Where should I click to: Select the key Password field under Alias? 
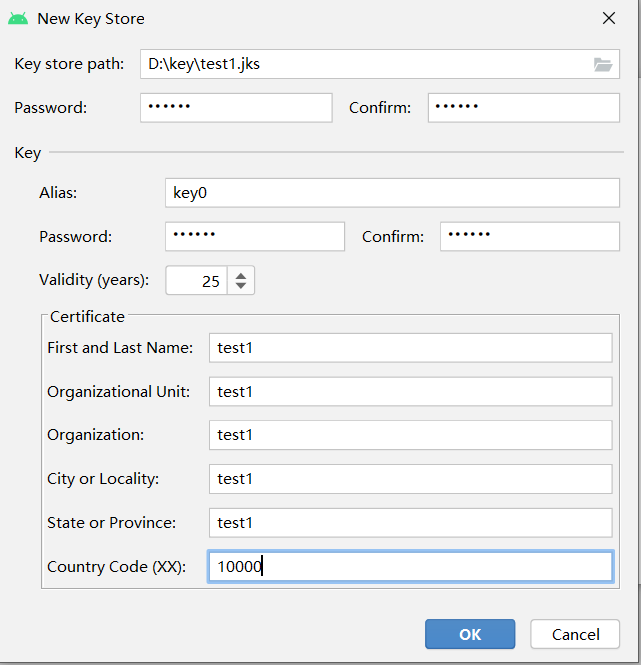pos(255,236)
